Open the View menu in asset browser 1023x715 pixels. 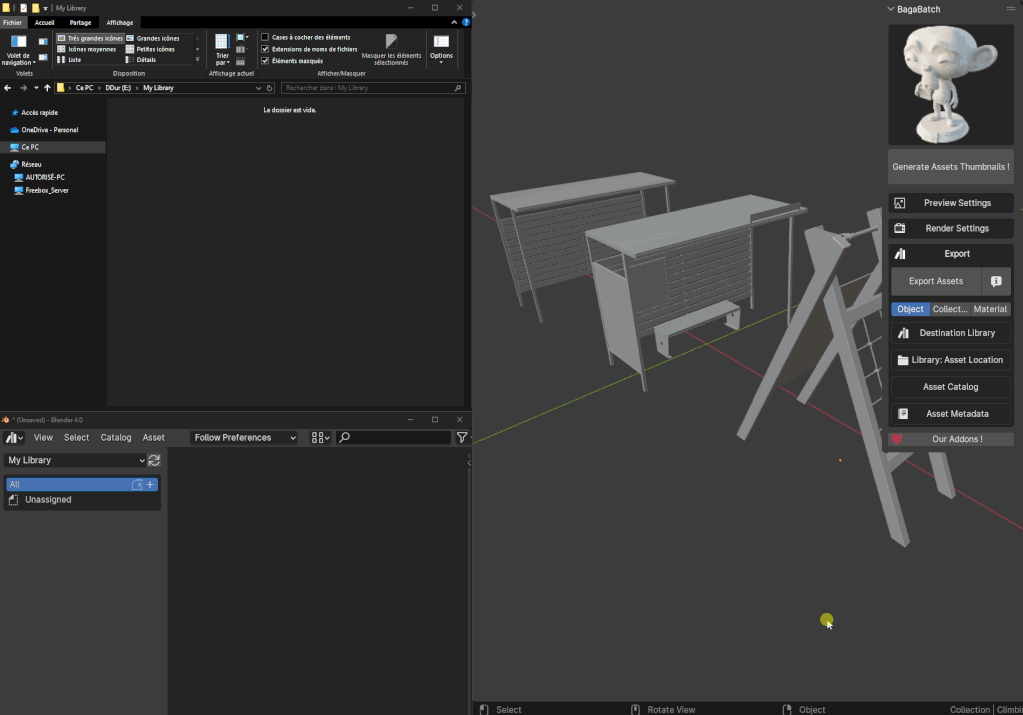coord(43,438)
